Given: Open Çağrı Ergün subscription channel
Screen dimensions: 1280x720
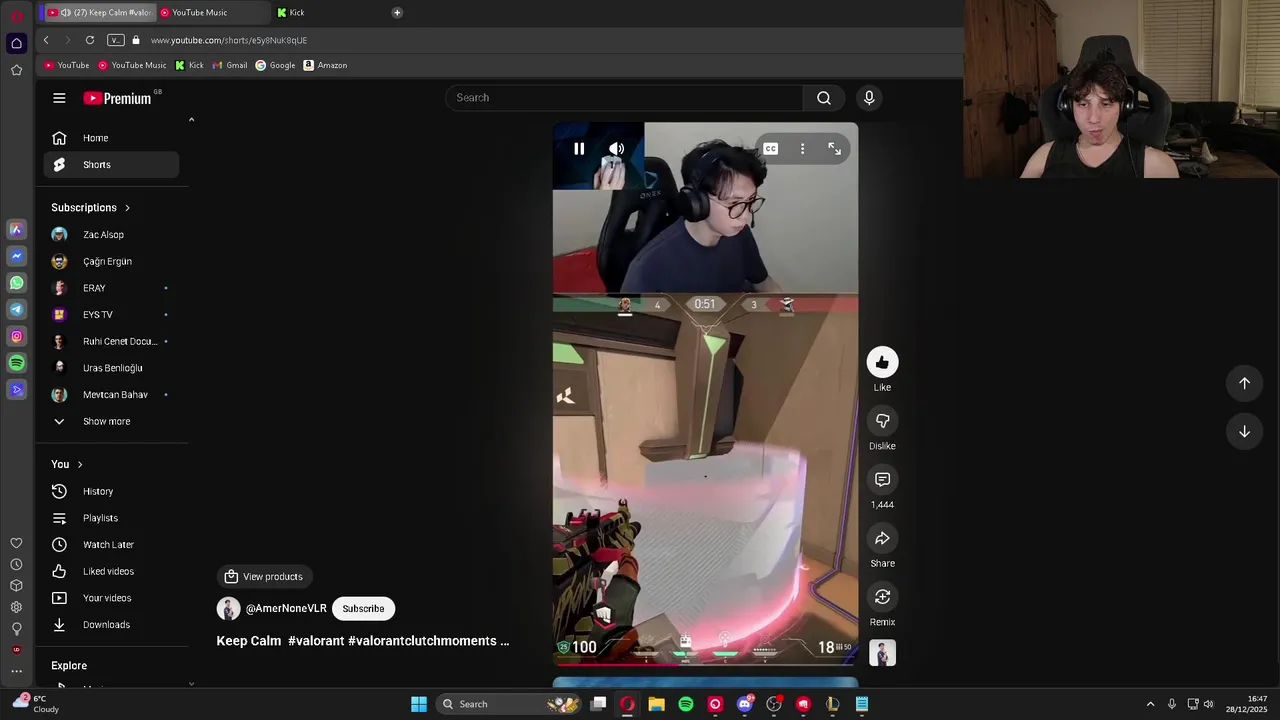Looking at the screenshot, I should click(x=111, y=261).
